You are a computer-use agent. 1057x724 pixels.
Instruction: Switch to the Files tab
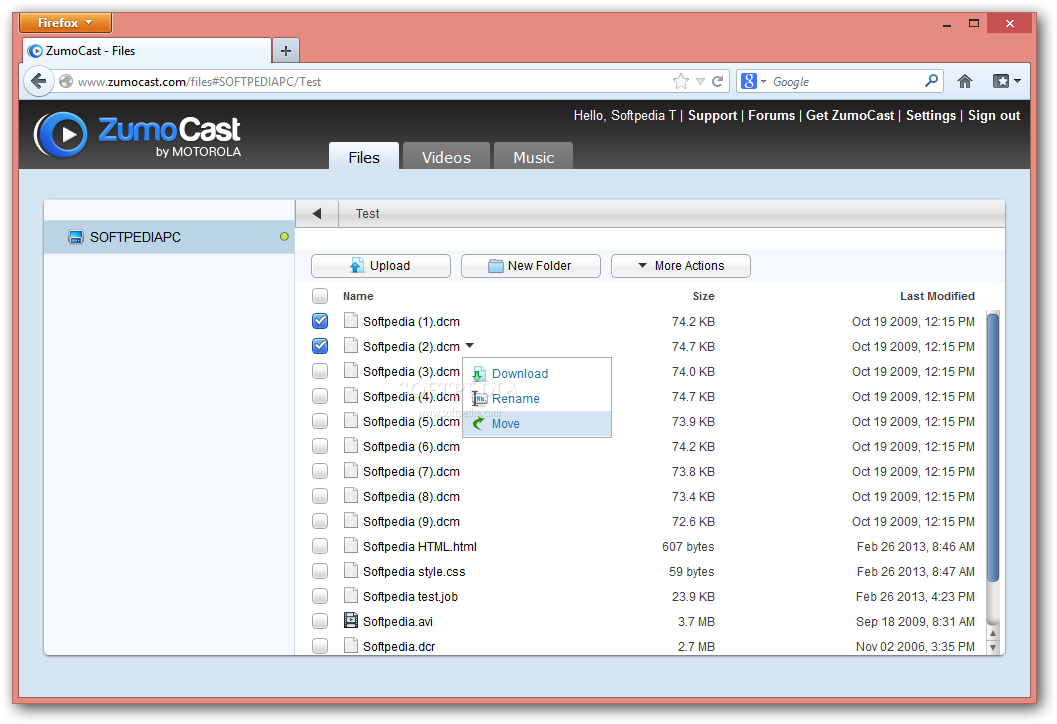pos(364,156)
